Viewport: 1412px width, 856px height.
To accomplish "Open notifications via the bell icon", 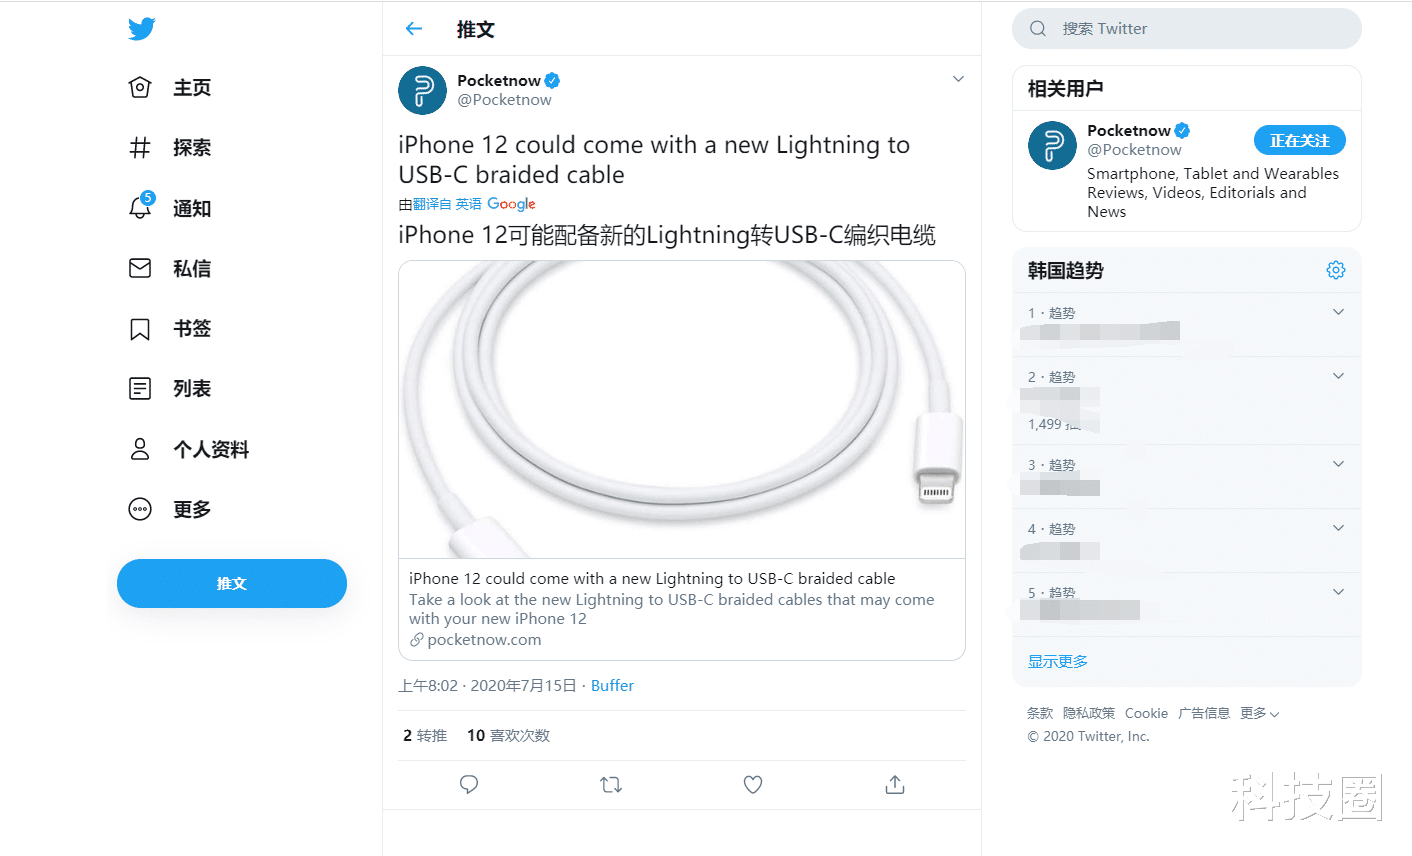I will pyautogui.click(x=140, y=208).
